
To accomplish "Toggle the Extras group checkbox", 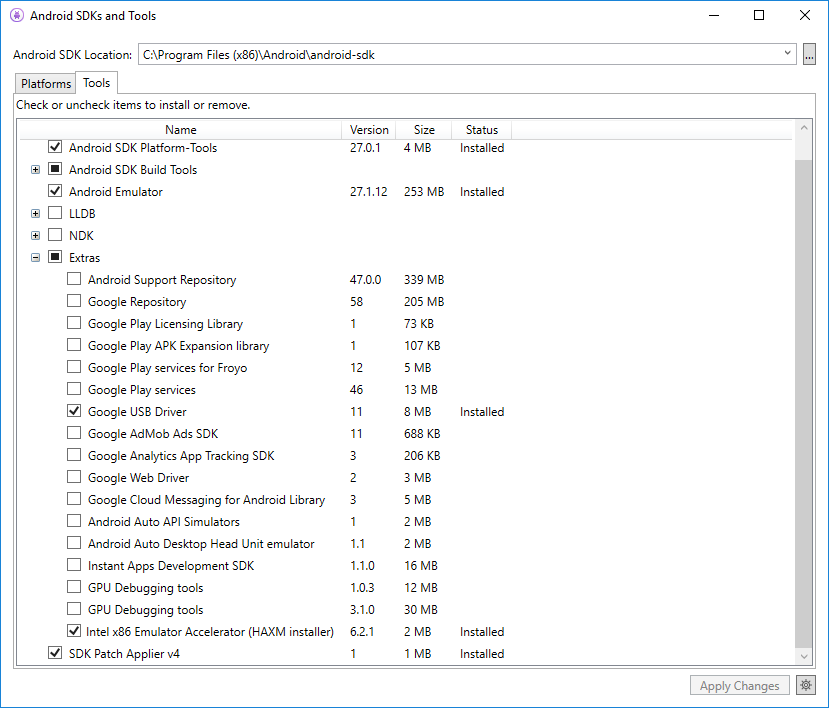I will coord(55,256).
